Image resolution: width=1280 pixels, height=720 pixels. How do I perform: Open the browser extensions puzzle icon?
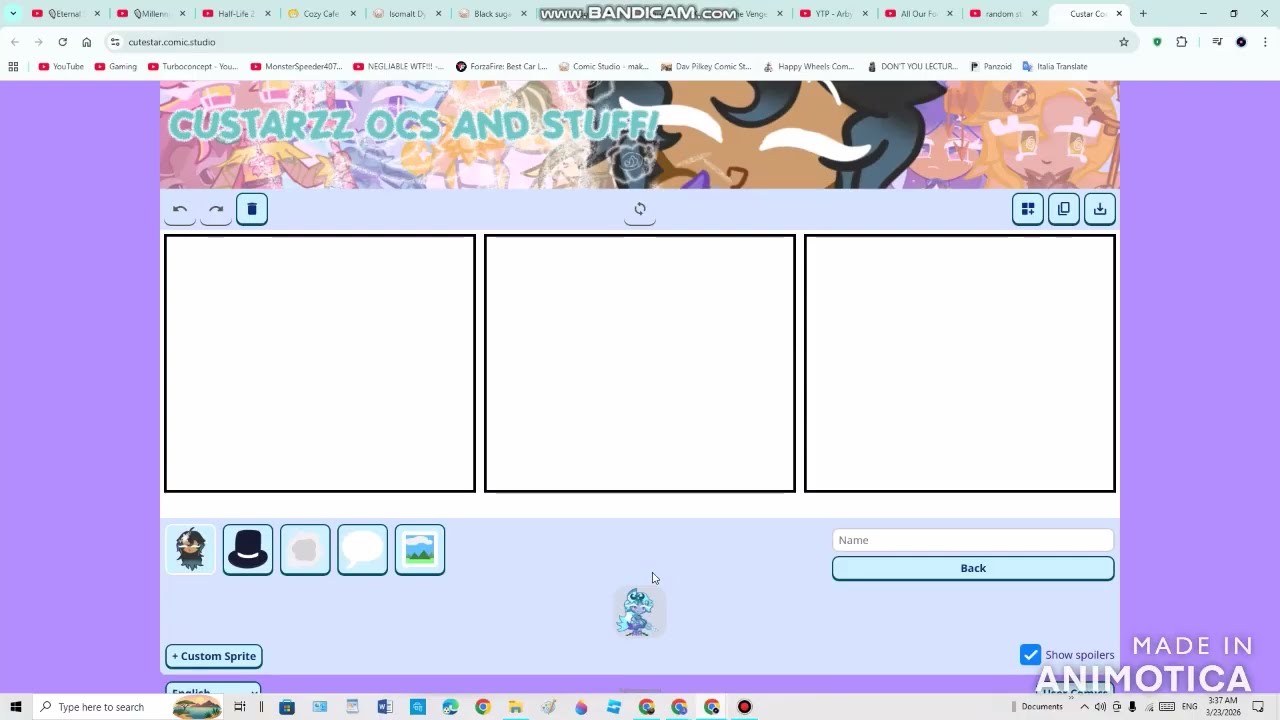pyautogui.click(x=1182, y=42)
